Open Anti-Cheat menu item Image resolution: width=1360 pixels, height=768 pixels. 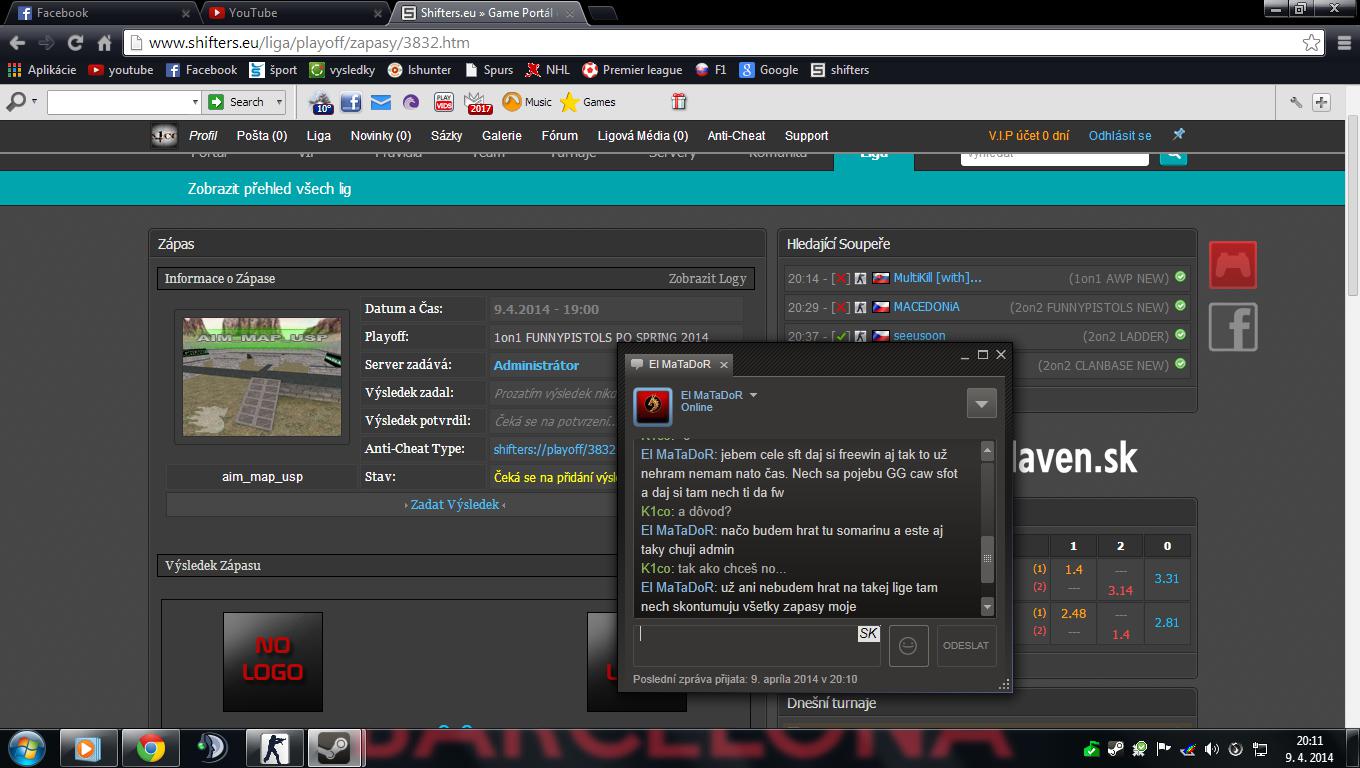(x=736, y=135)
